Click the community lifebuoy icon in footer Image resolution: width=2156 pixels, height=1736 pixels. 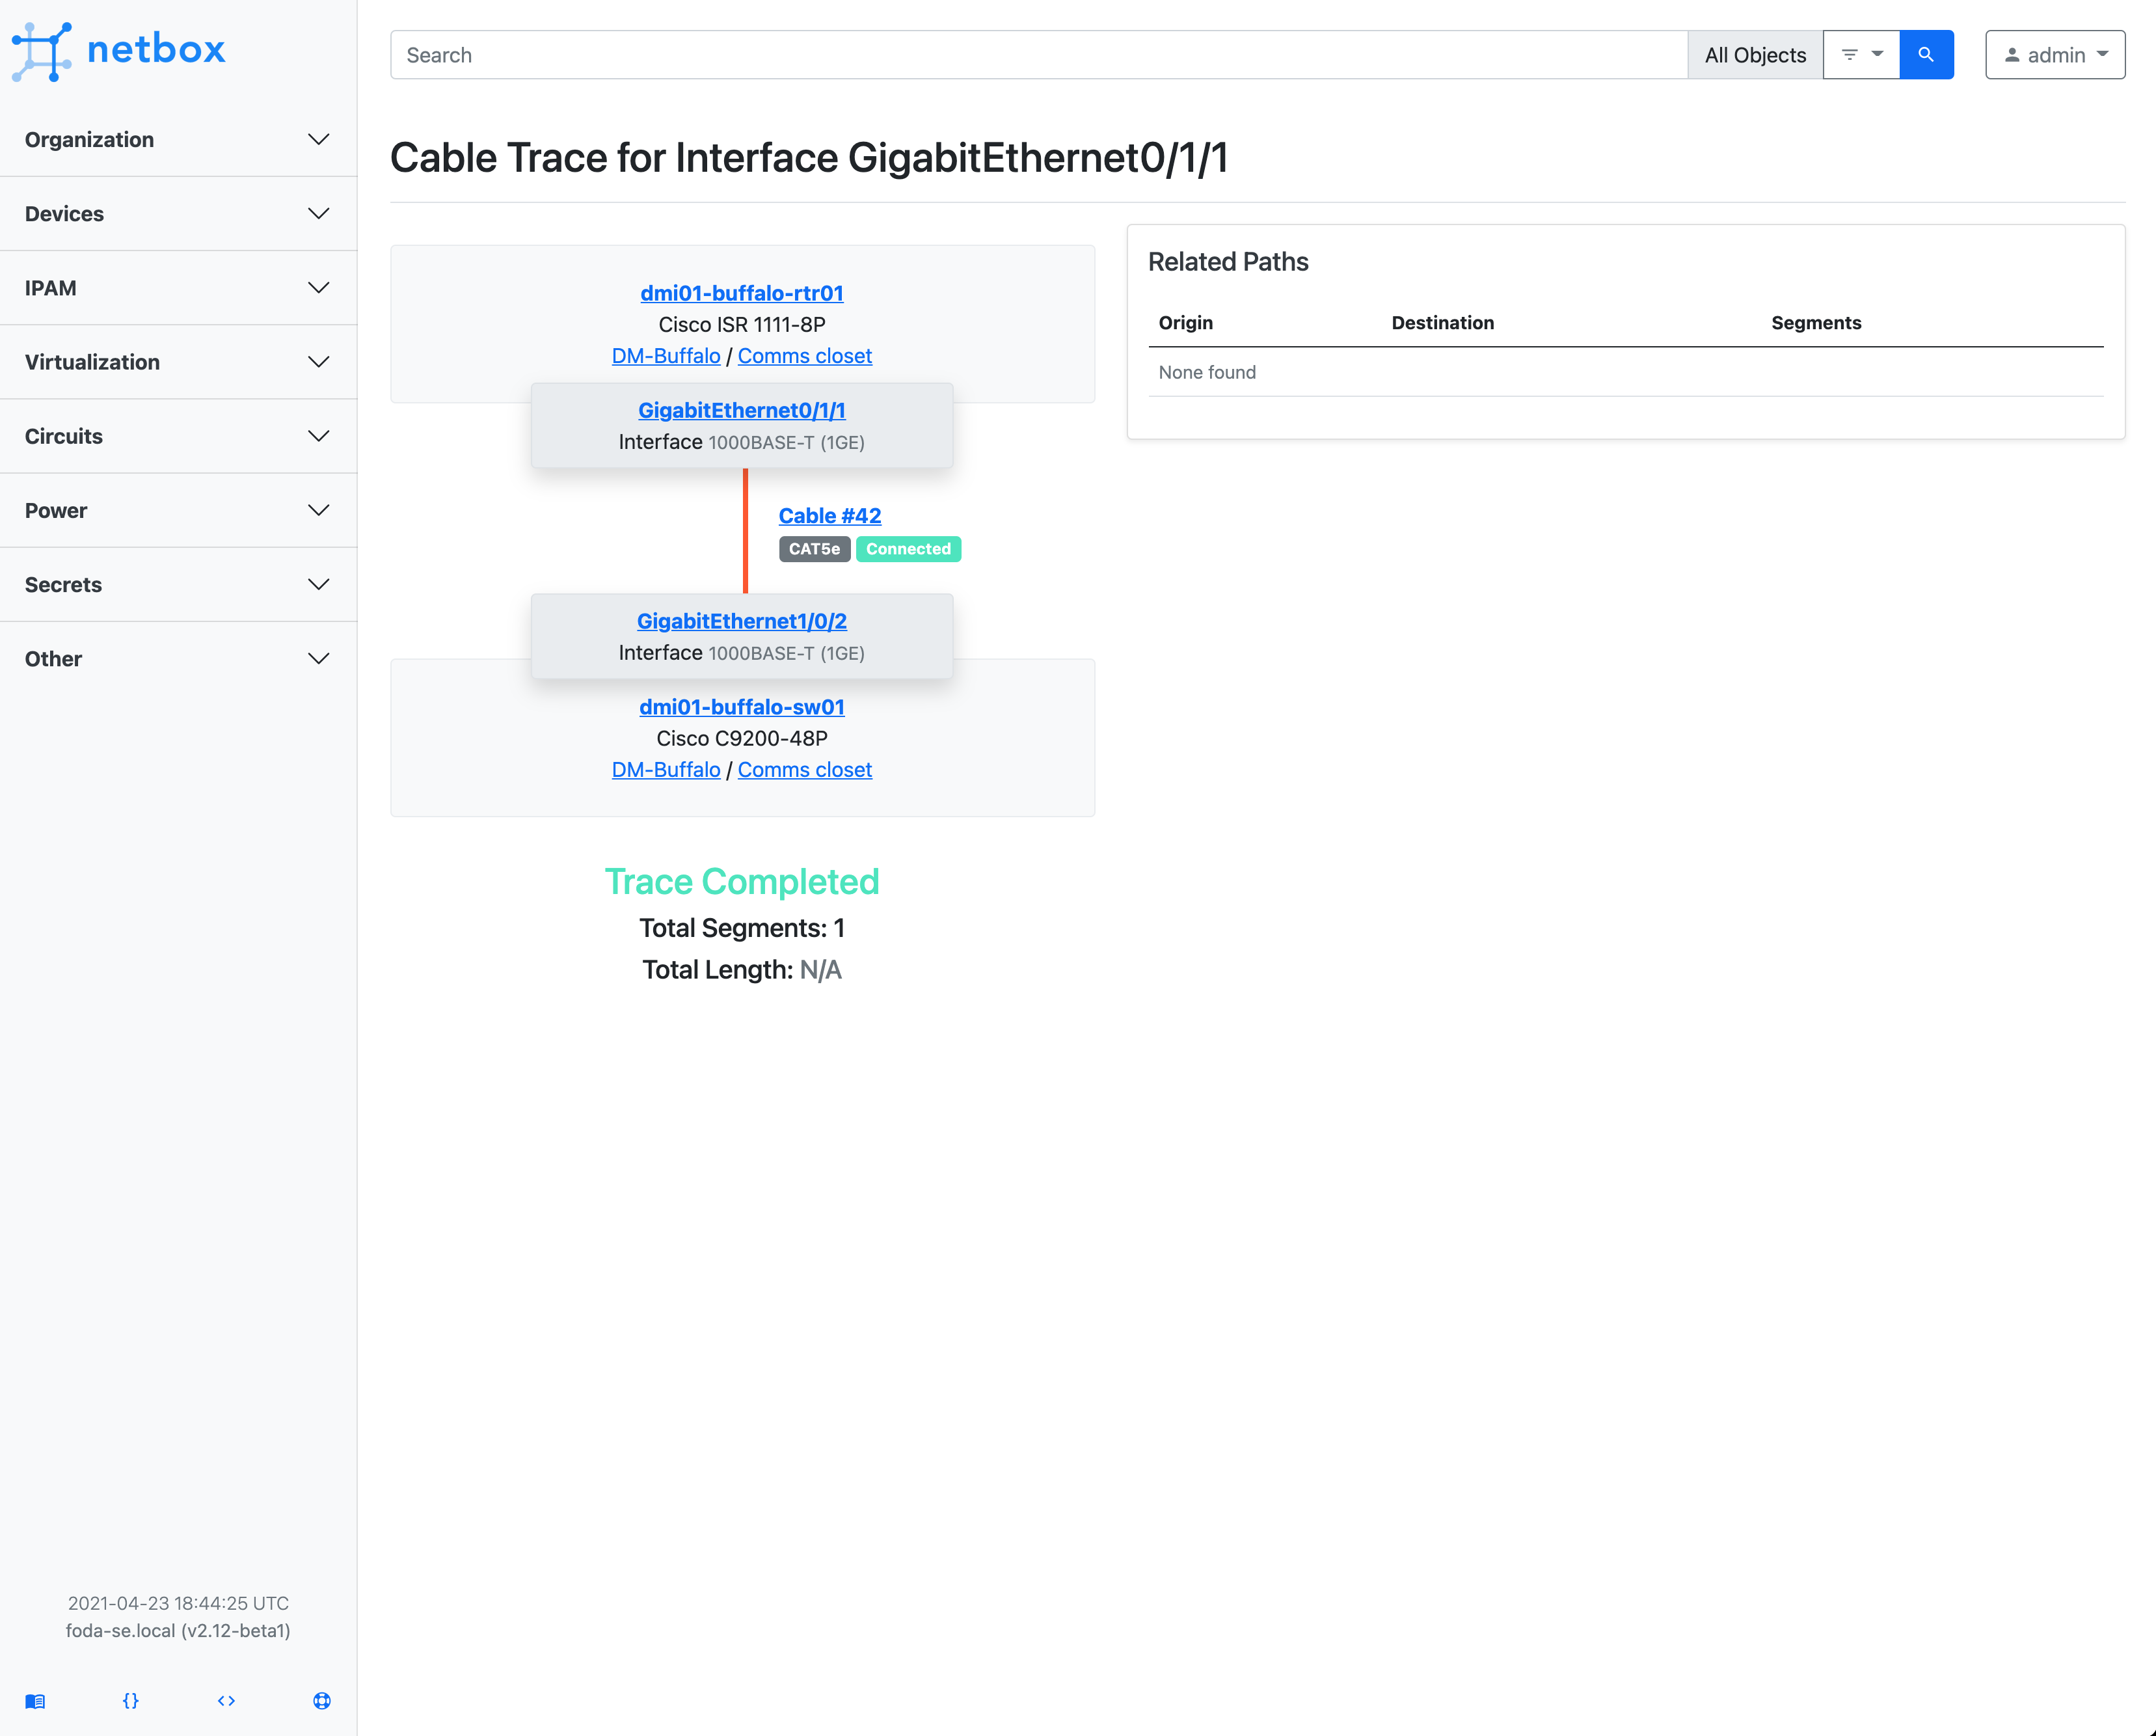pos(321,1700)
